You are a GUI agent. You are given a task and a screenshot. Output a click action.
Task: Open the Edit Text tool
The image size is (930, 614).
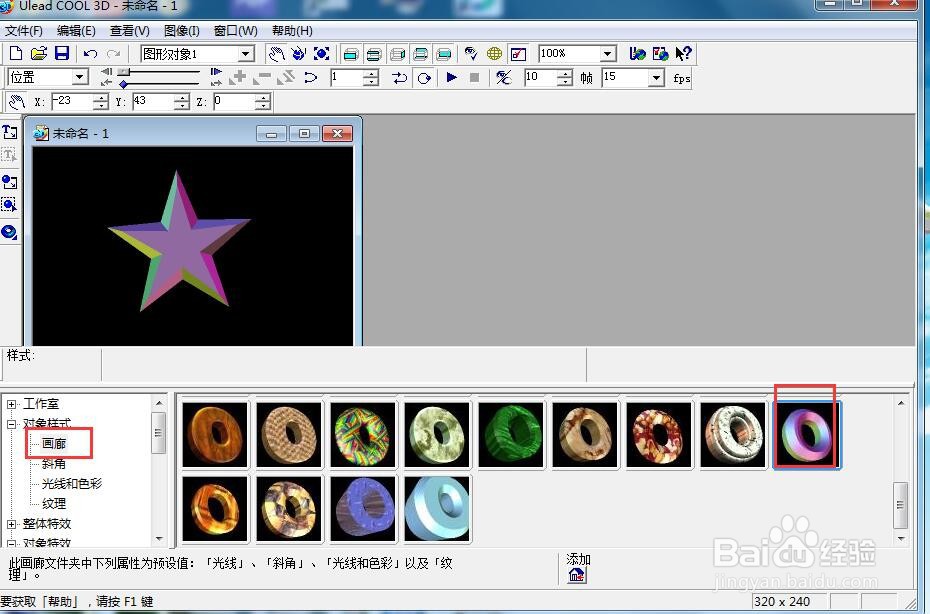(9, 155)
